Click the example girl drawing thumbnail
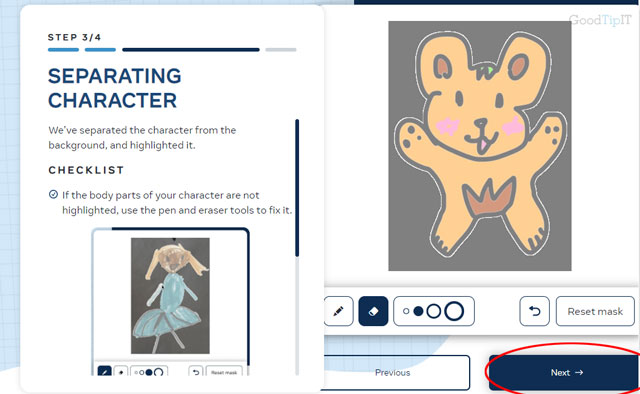This screenshot has height=394, width=640. click(x=170, y=296)
